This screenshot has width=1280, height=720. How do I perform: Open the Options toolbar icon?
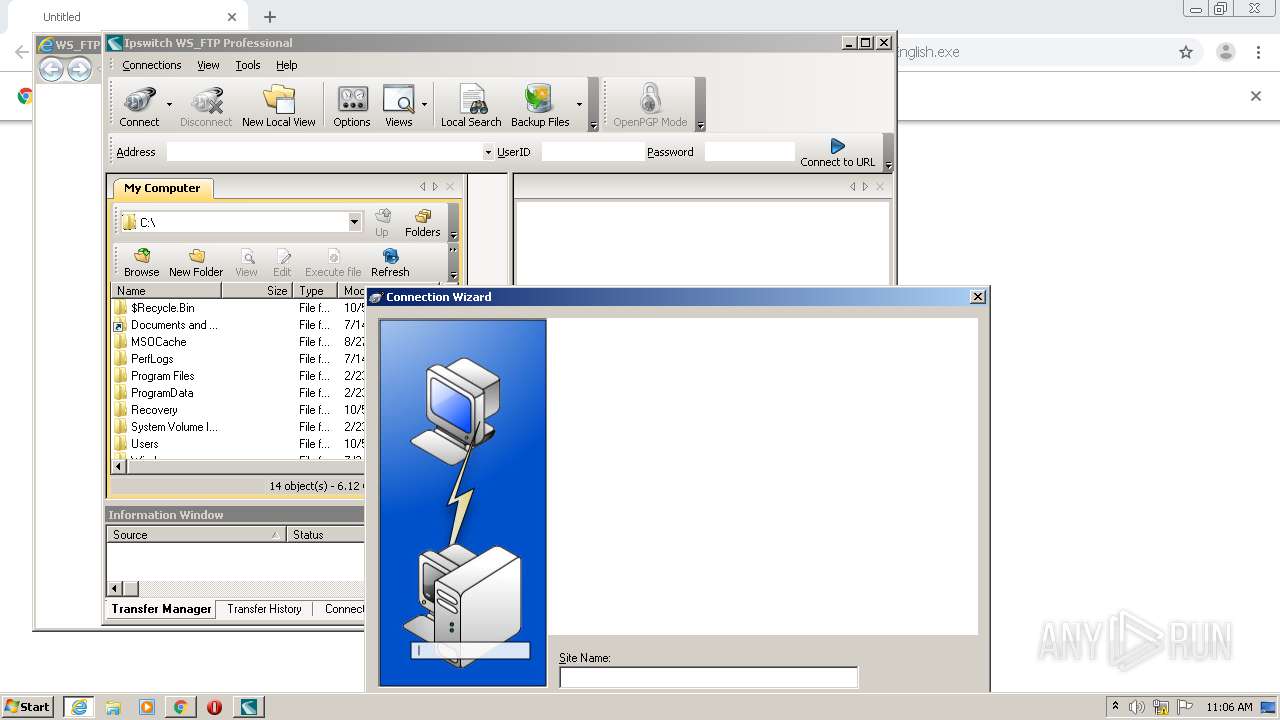[352, 106]
